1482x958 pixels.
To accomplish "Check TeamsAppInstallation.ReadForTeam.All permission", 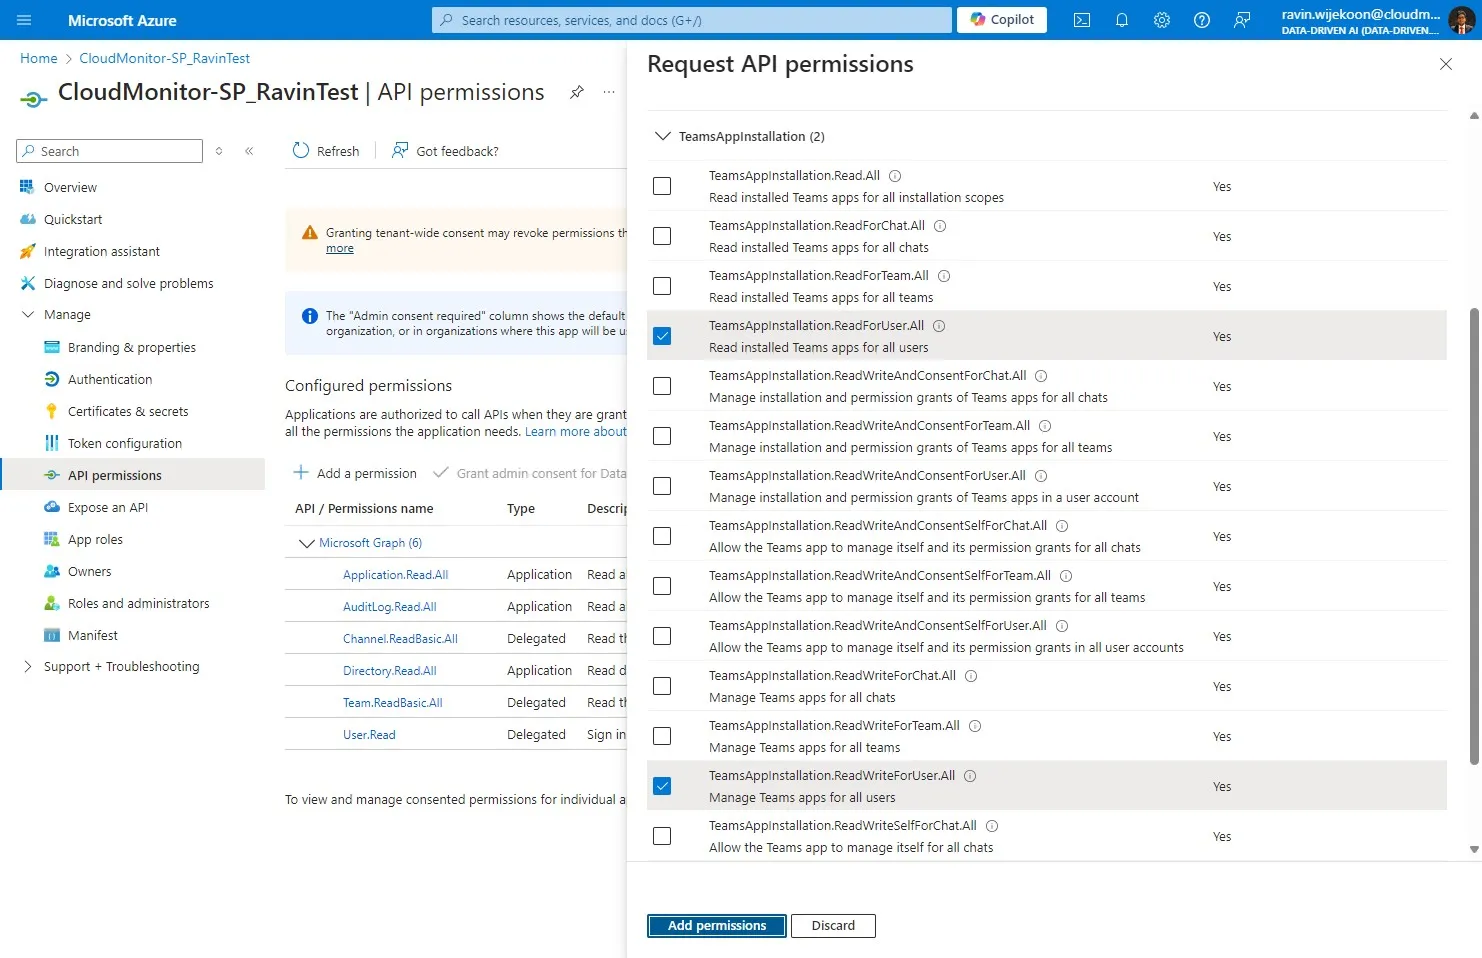I will pos(662,286).
